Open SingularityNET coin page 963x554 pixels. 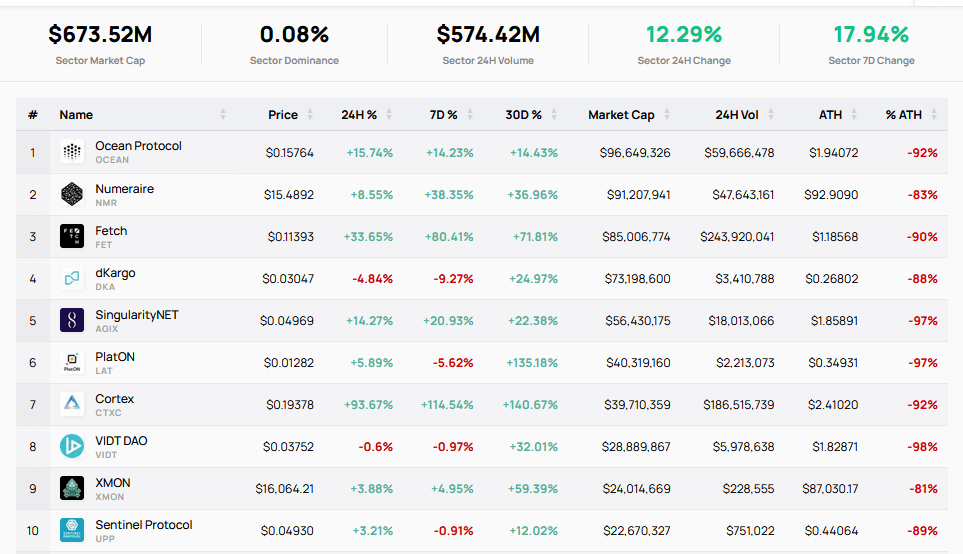tap(136, 315)
